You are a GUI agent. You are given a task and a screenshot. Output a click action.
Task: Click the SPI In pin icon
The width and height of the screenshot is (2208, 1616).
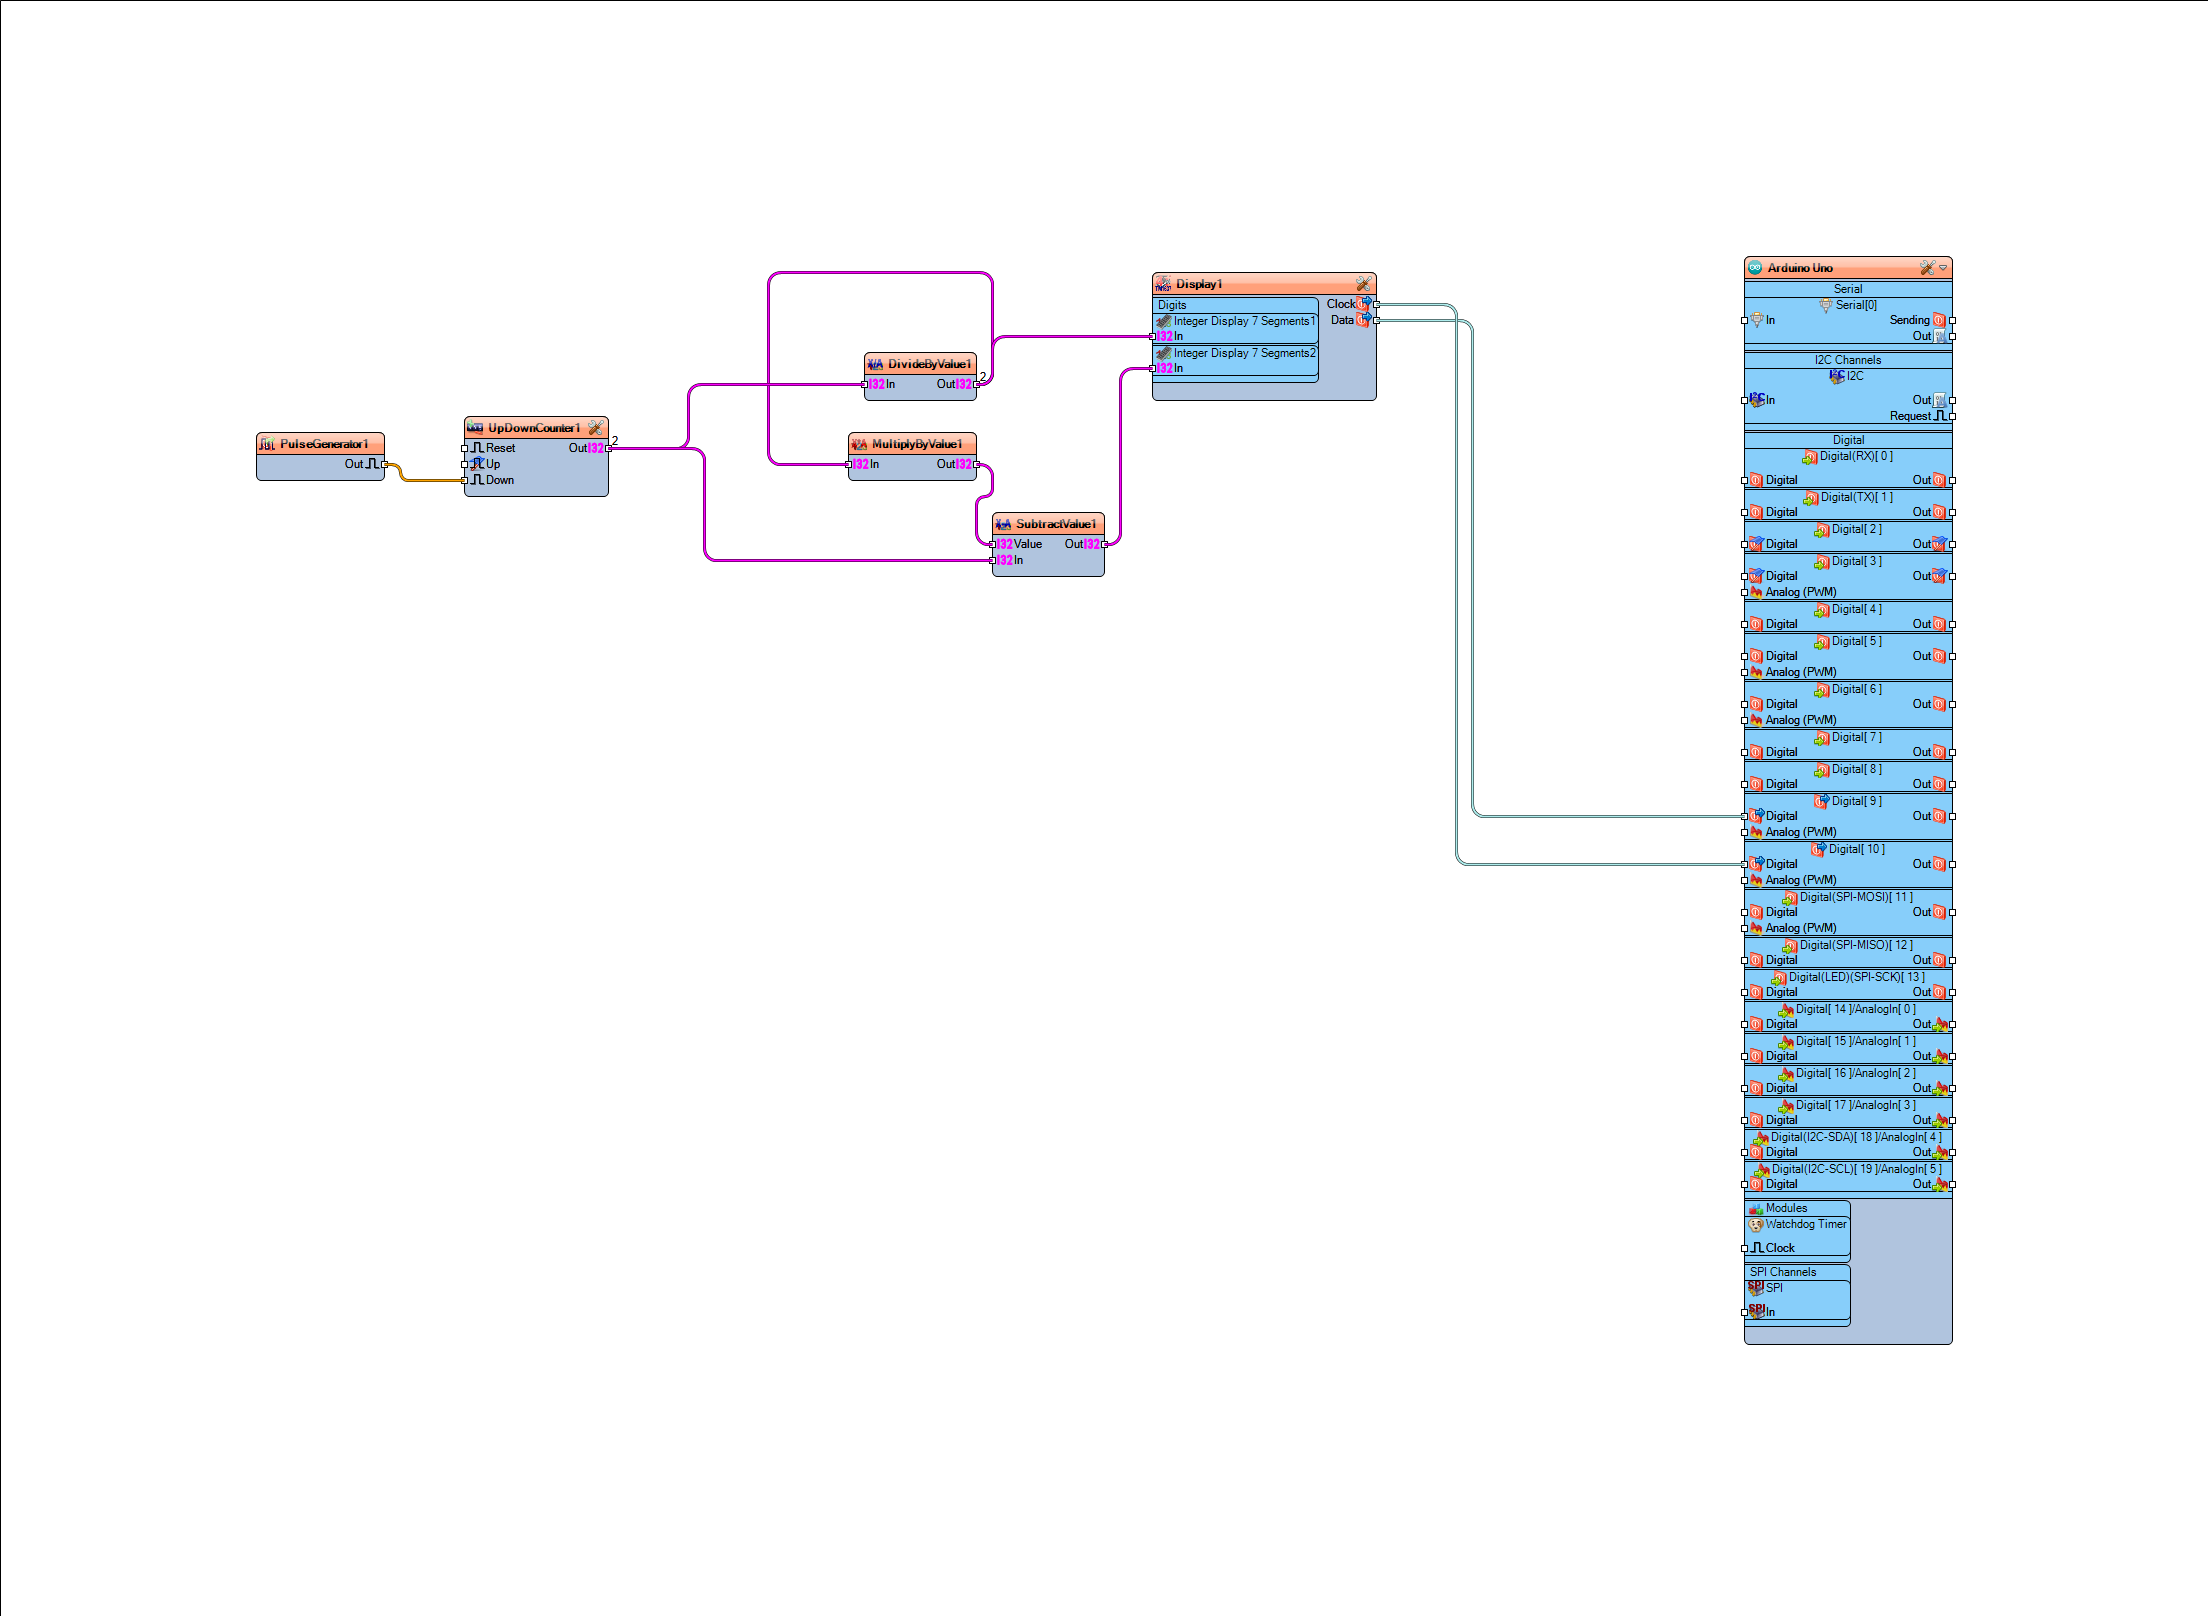click(1756, 1311)
